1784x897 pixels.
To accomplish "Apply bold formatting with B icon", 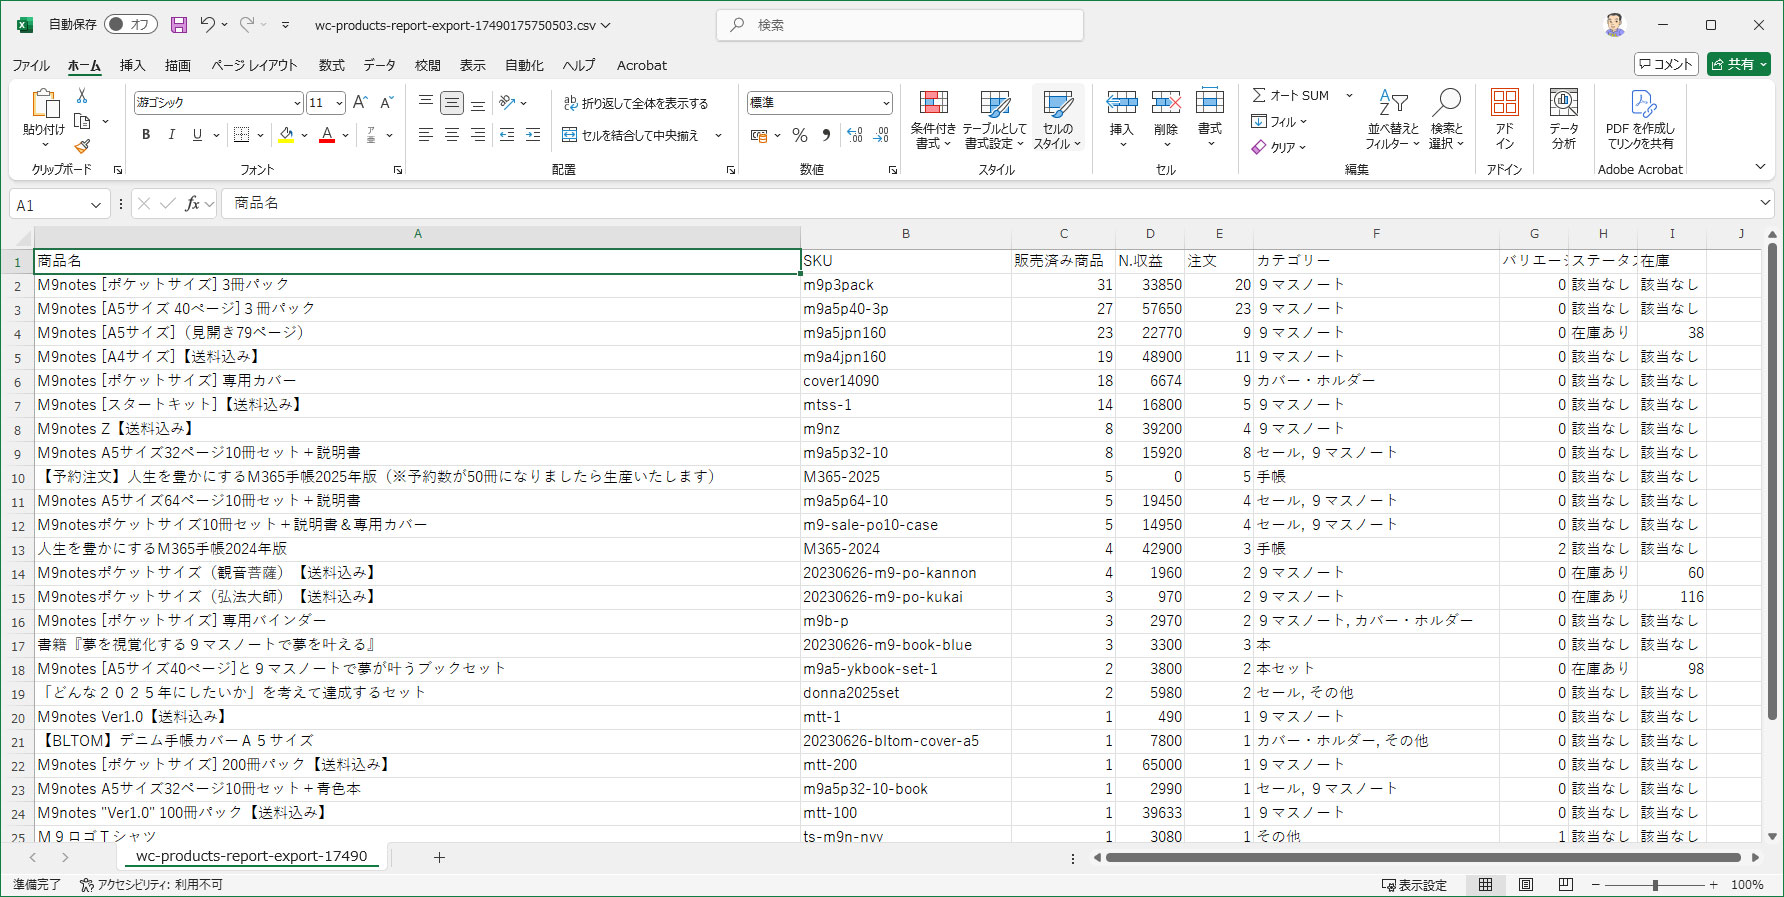I will coord(146,135).
